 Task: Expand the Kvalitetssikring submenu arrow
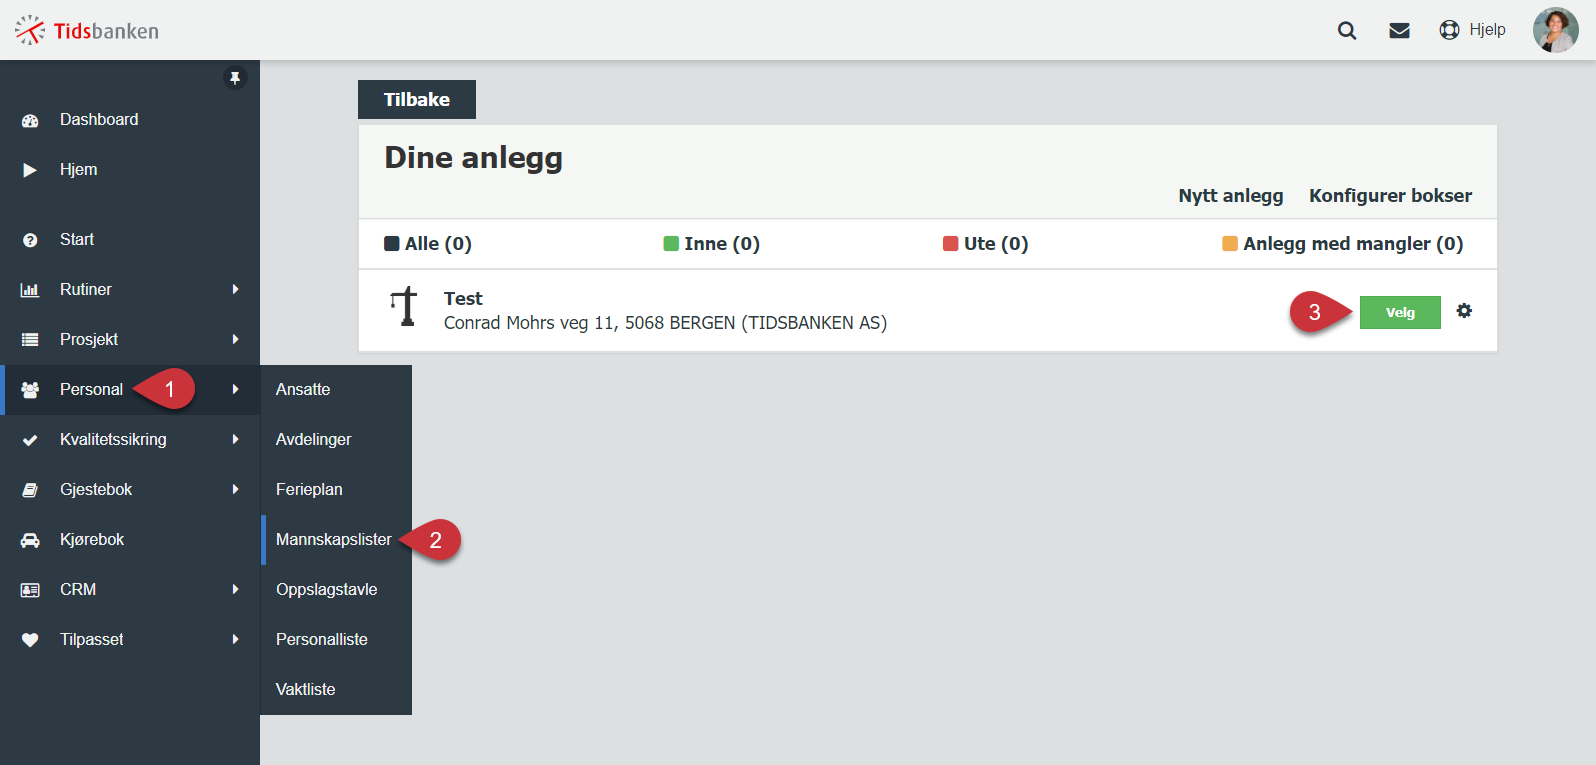click(235, 440)
